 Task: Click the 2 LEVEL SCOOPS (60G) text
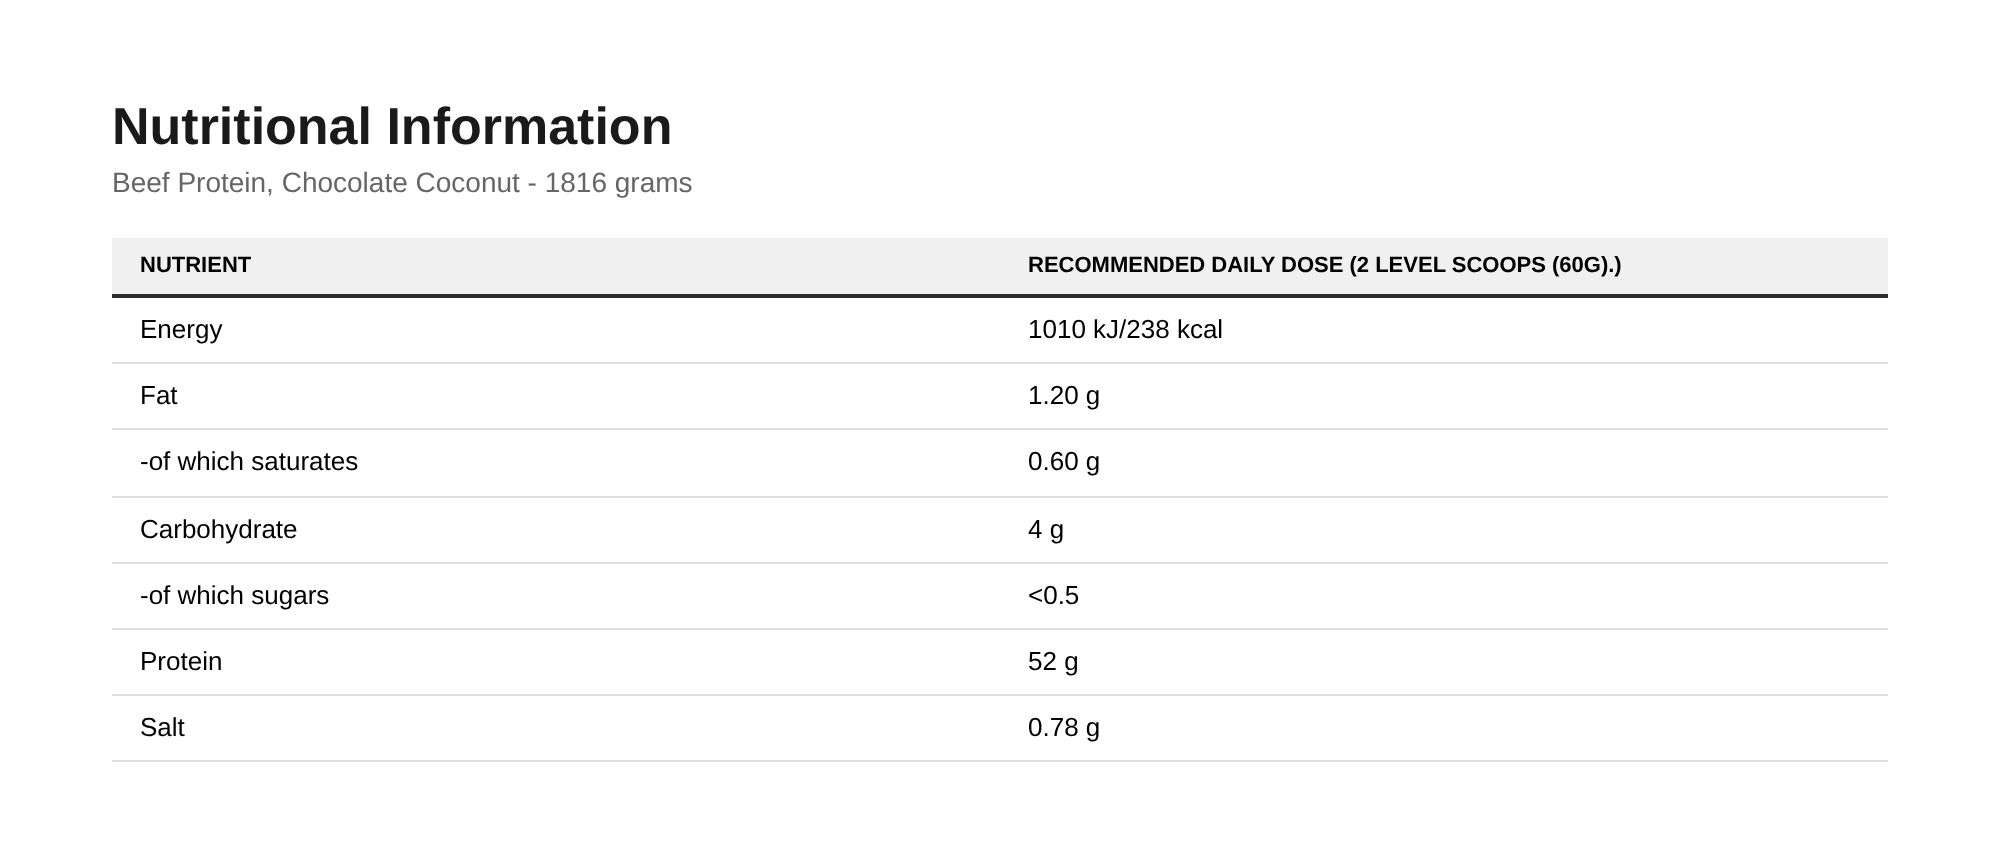[1483, 265]
